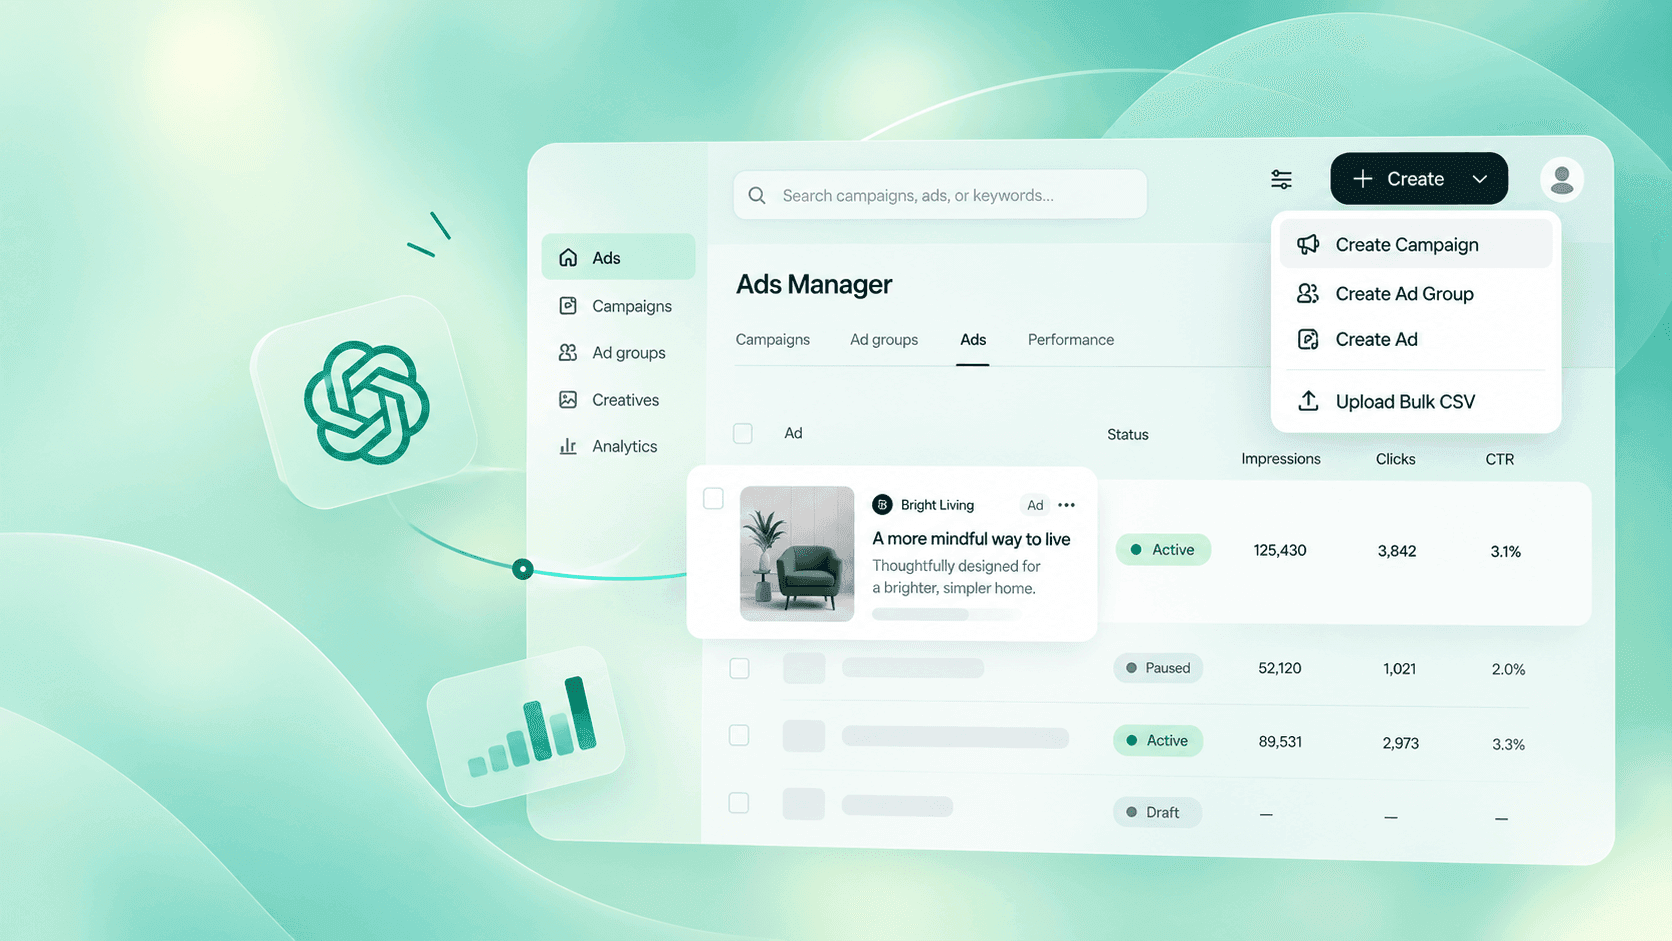The height and width of the screenshot is (941, 1672).
Task: Click the thumbnail placeholder on the Paused row
Action: (x=804, y=668)
